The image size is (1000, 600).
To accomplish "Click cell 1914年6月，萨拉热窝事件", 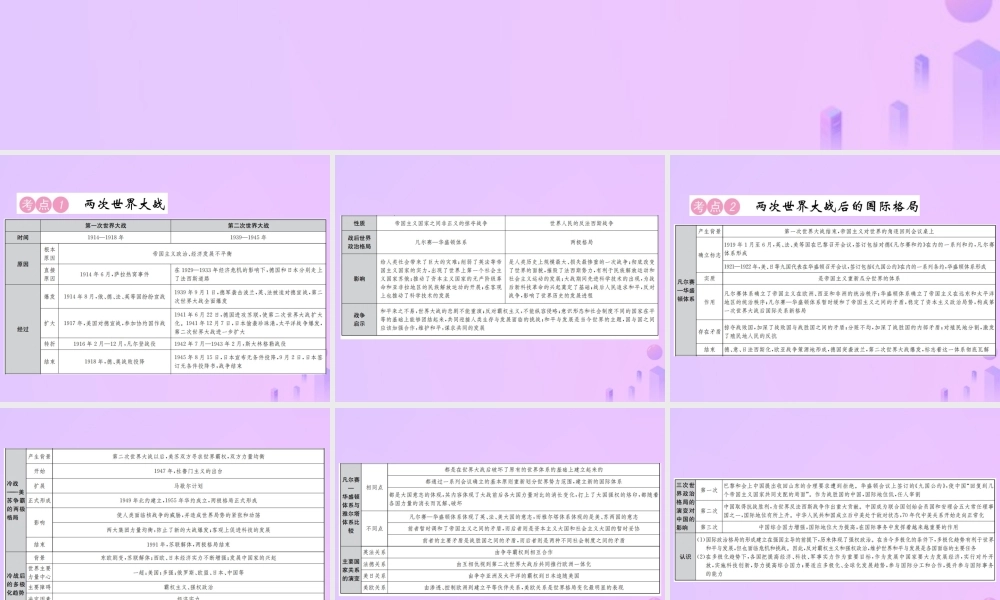I will pos(115,274).
